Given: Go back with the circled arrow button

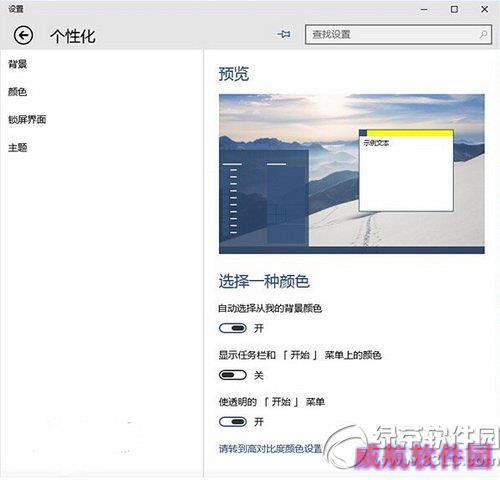Looking at the screenshot, I should click(x=23, y=35).
